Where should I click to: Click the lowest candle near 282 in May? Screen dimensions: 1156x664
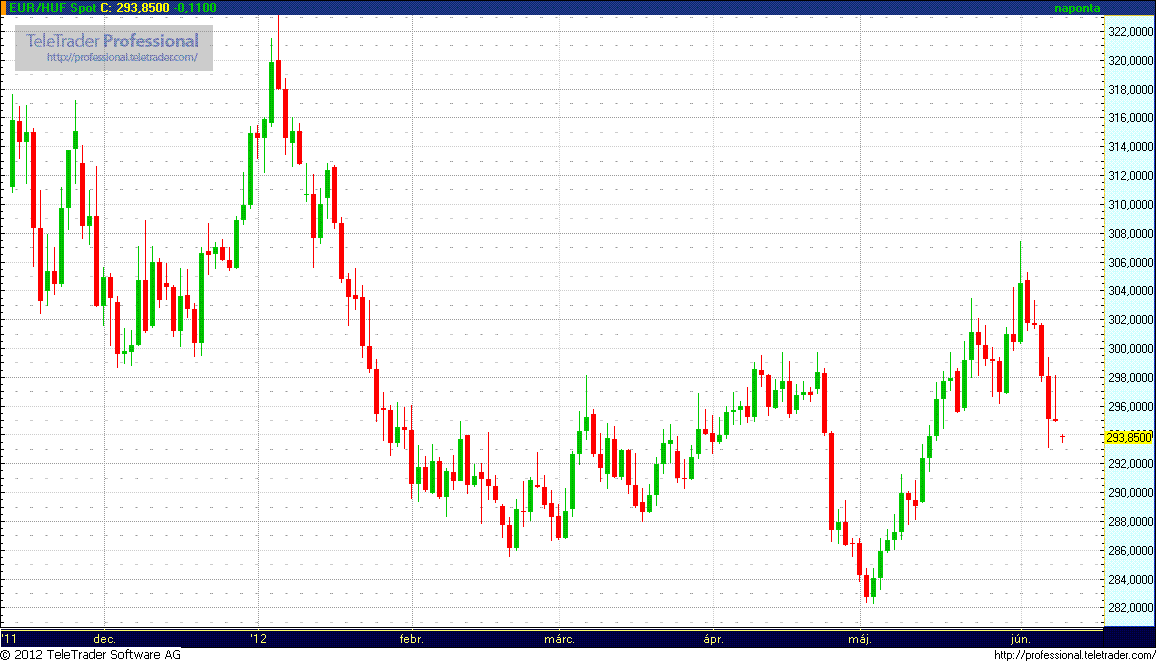[x=866, y=587]
